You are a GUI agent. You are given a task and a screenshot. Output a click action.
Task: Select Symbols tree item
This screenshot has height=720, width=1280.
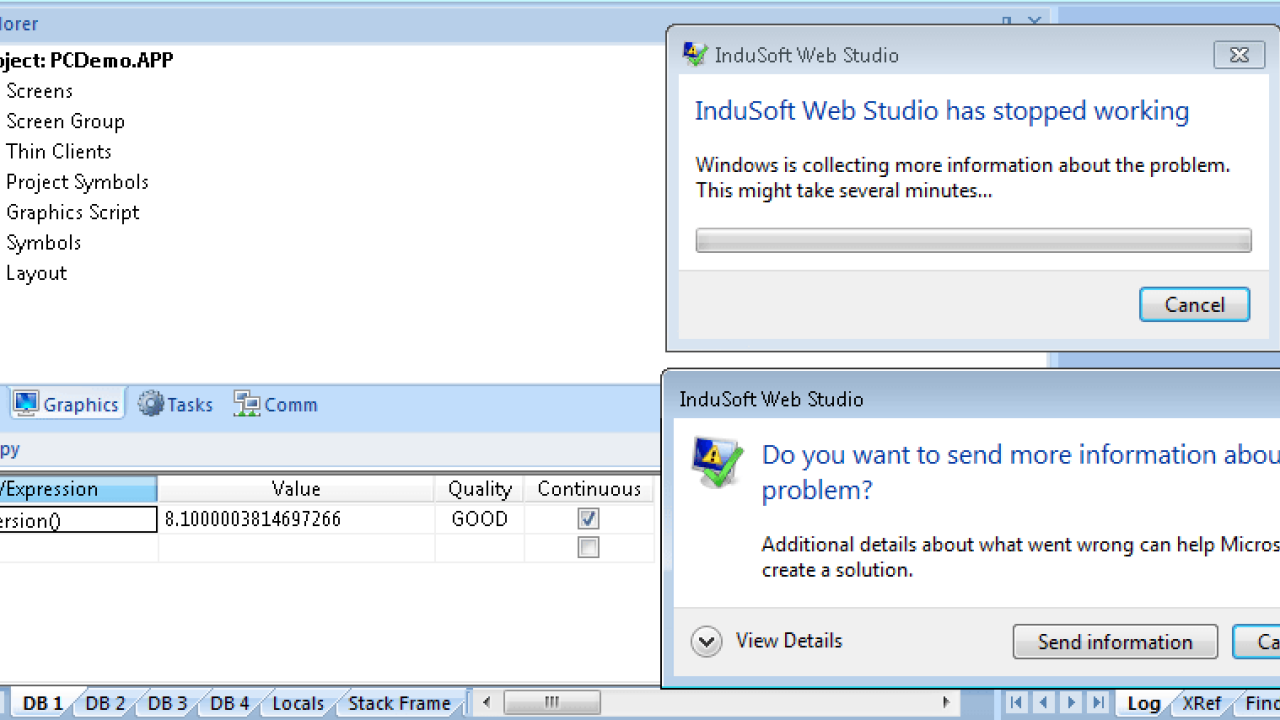click(43, 242)
